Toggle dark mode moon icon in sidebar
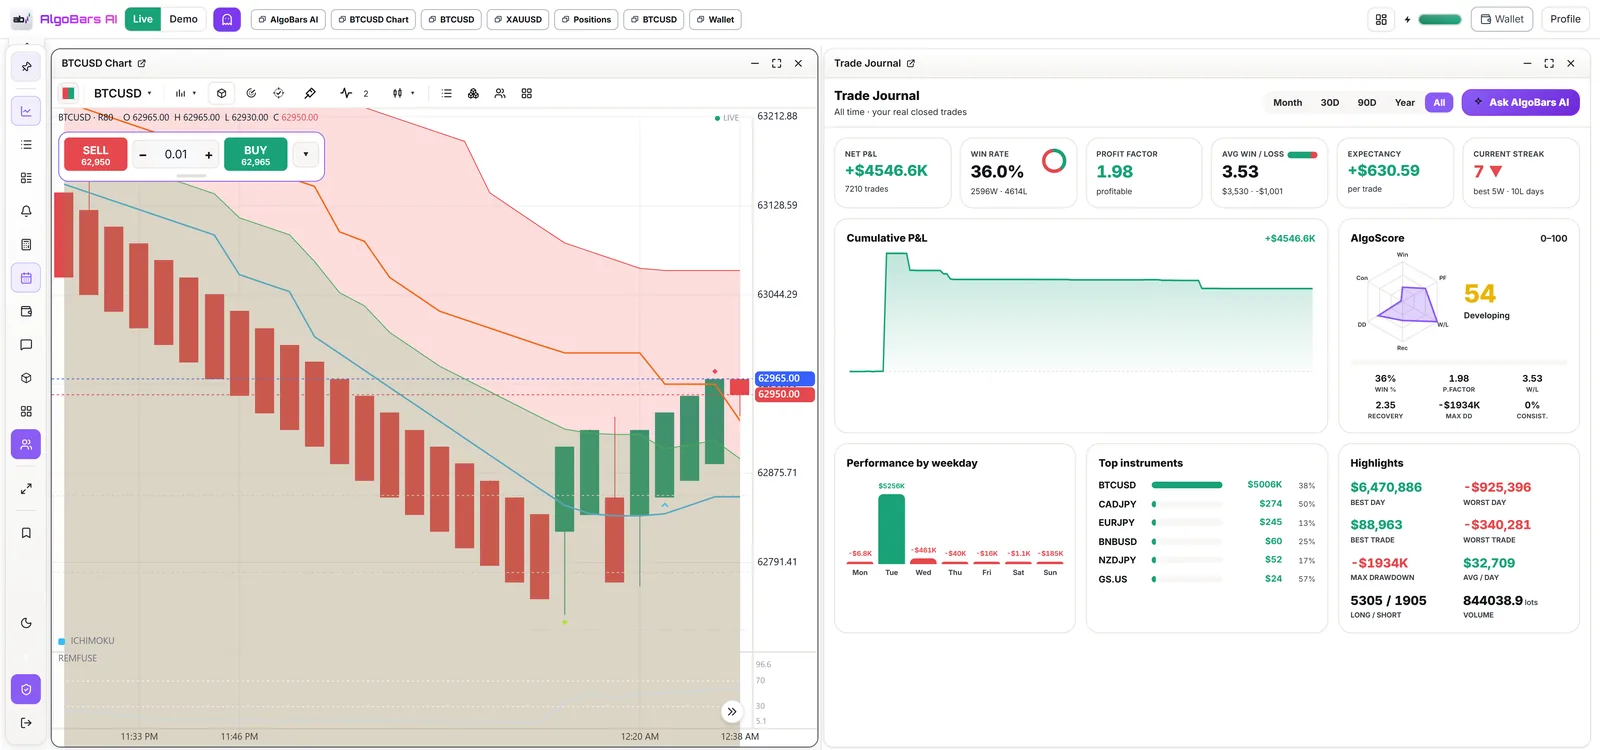 [26, 623]
